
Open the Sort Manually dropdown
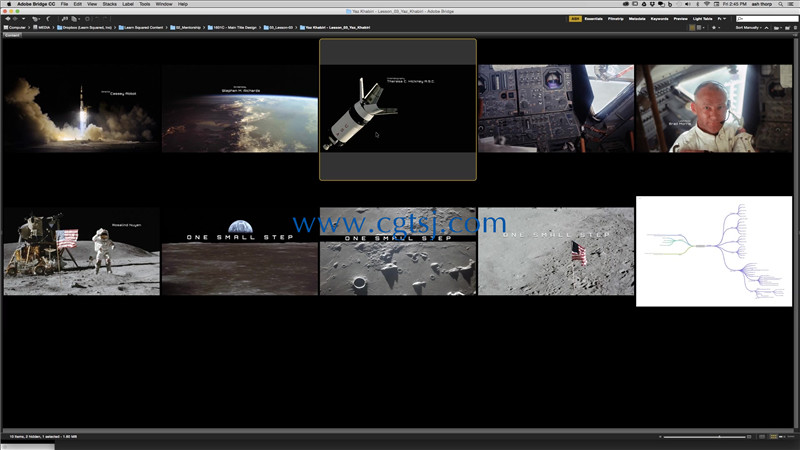(x=748, y=28)
